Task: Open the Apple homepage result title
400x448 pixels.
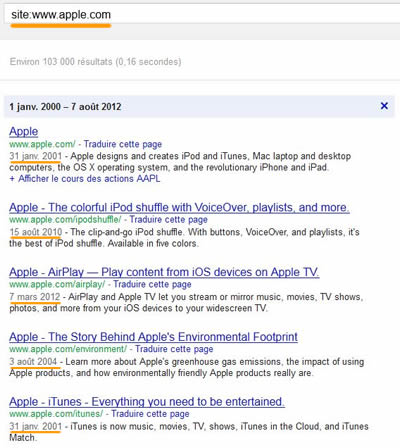Action: tap(24, 131)
